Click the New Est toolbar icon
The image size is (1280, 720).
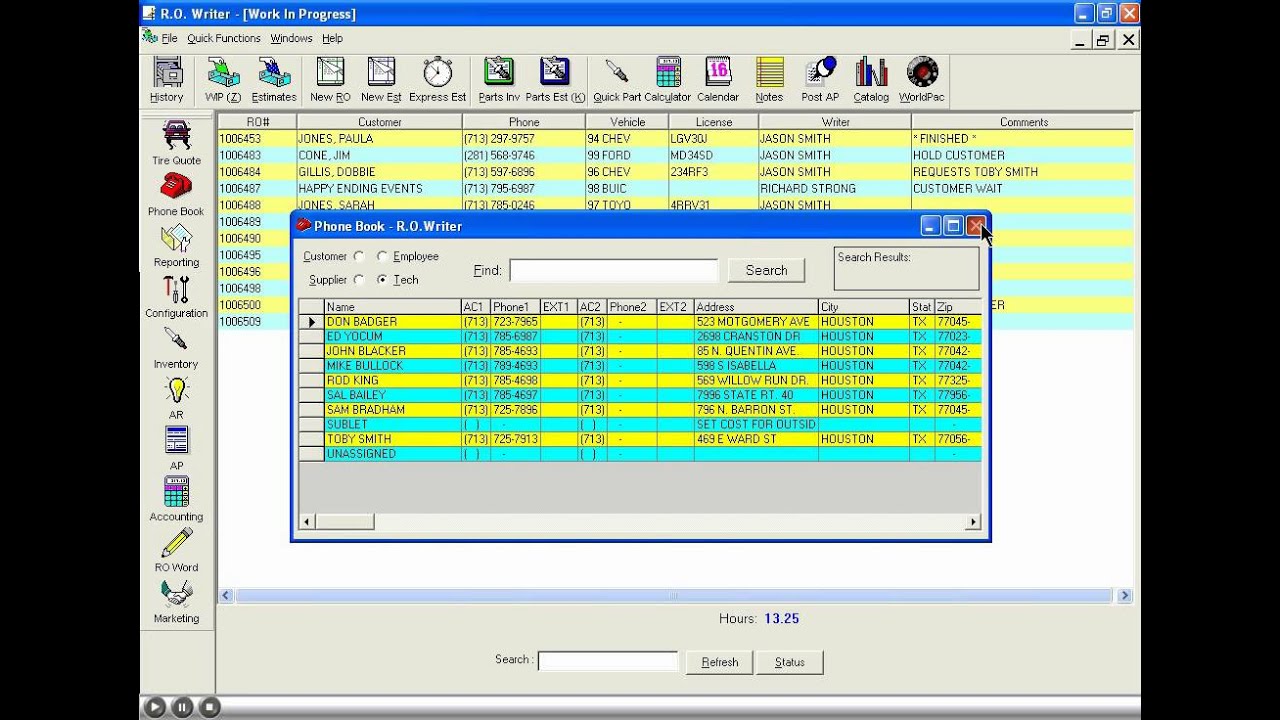(381, 80)
